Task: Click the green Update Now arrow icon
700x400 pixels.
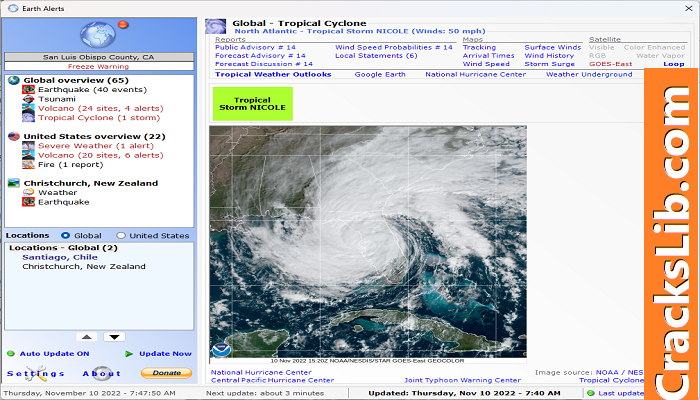Action: [x=129, y=354]
